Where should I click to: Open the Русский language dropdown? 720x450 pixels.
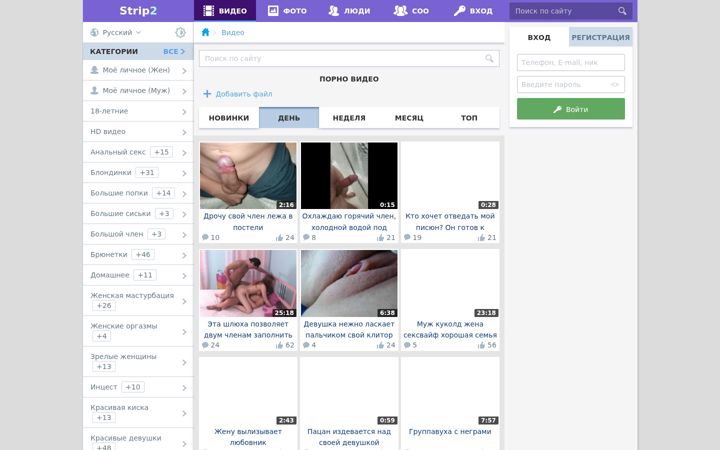[116, 32]
